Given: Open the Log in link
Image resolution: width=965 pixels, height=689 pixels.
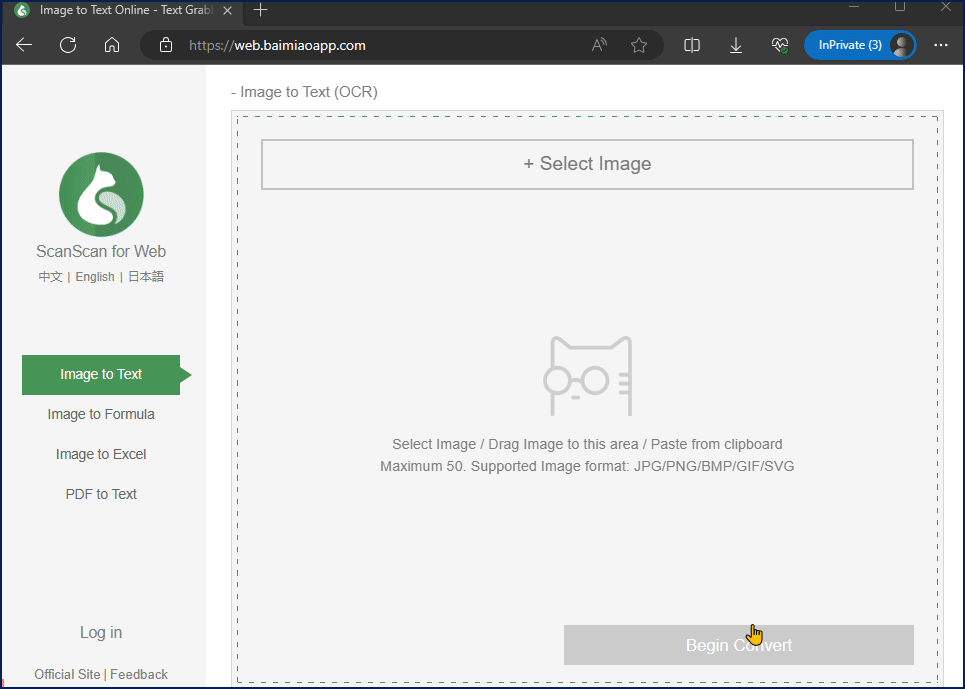Looking at the screenshot, I should pos(101,632).
